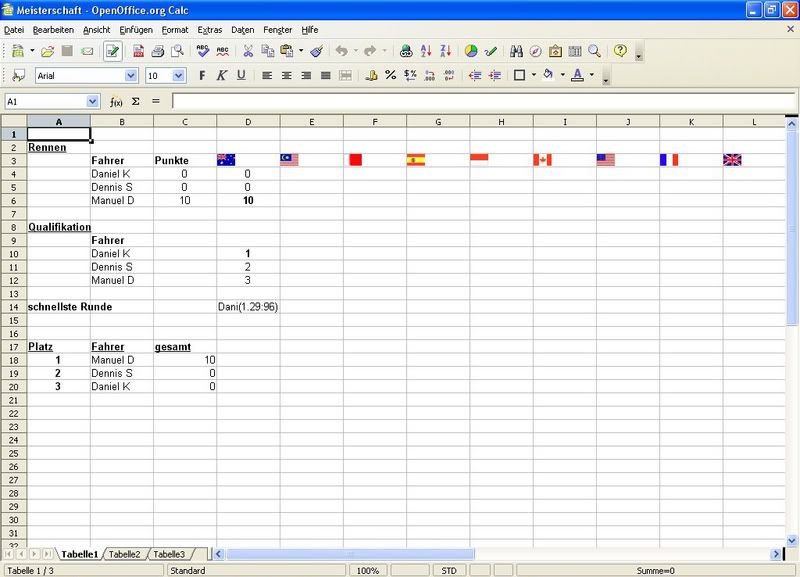Open the Arial font name dropdown
Viewport: 800px width, 577px height.
click(131, 76)
